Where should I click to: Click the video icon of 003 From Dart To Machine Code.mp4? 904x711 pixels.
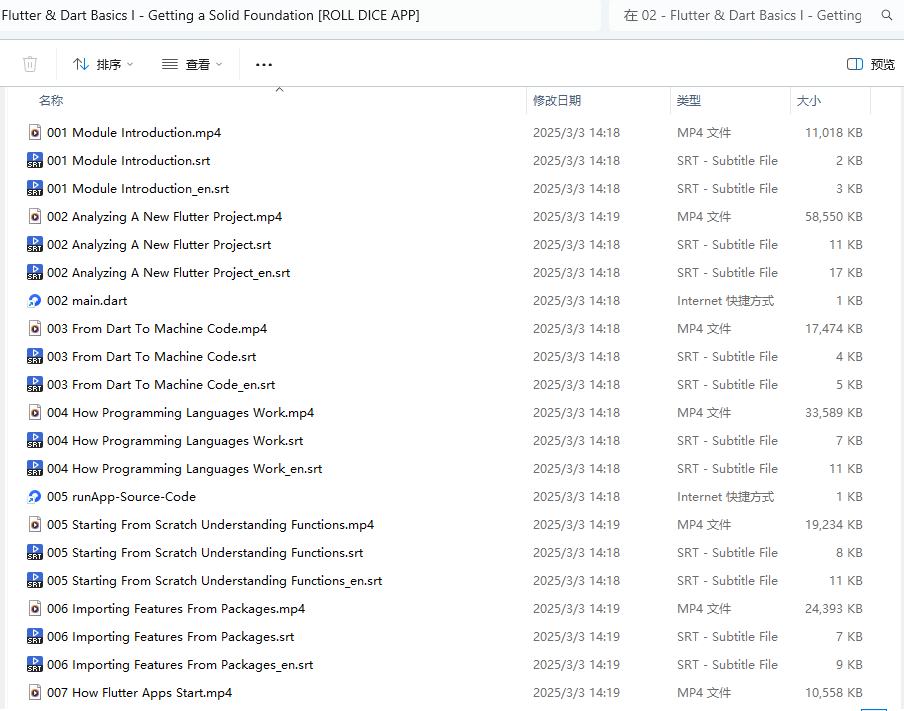click(35, 329)
